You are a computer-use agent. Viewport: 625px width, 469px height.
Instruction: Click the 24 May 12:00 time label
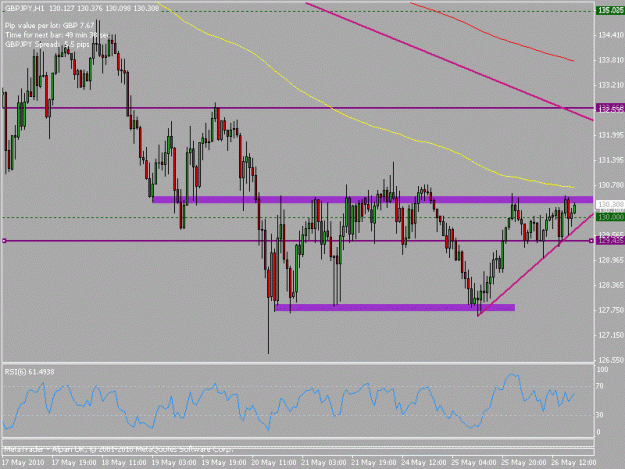(424, 463)
